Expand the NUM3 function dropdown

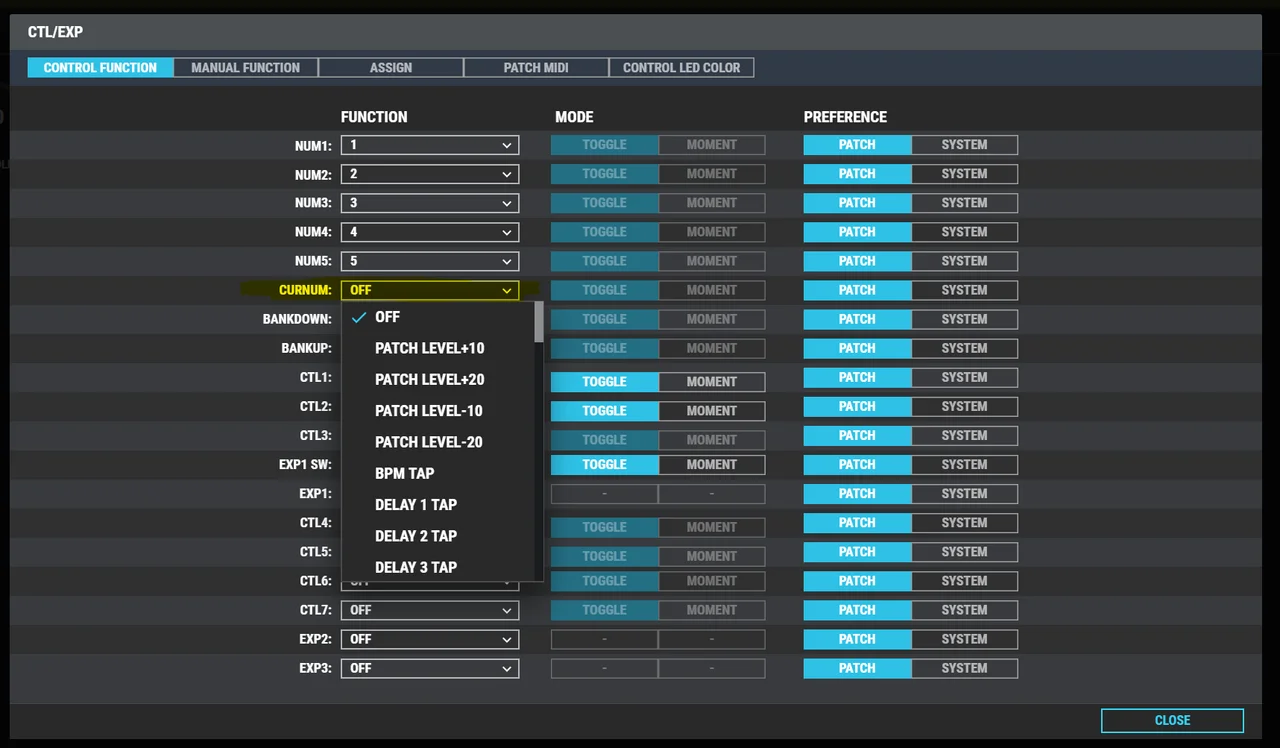pyautogui.click(x=429, y=203)
